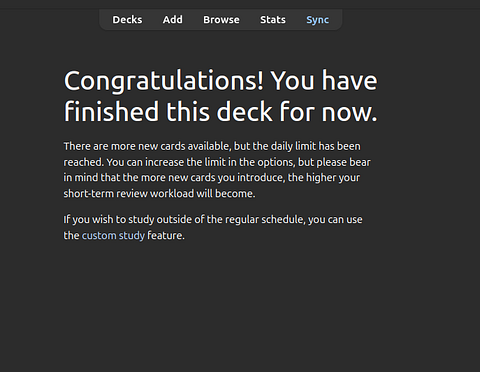480x372 pixels.
Task: Click 'in mind that the more new cards' line
Action: coord(212,178)
